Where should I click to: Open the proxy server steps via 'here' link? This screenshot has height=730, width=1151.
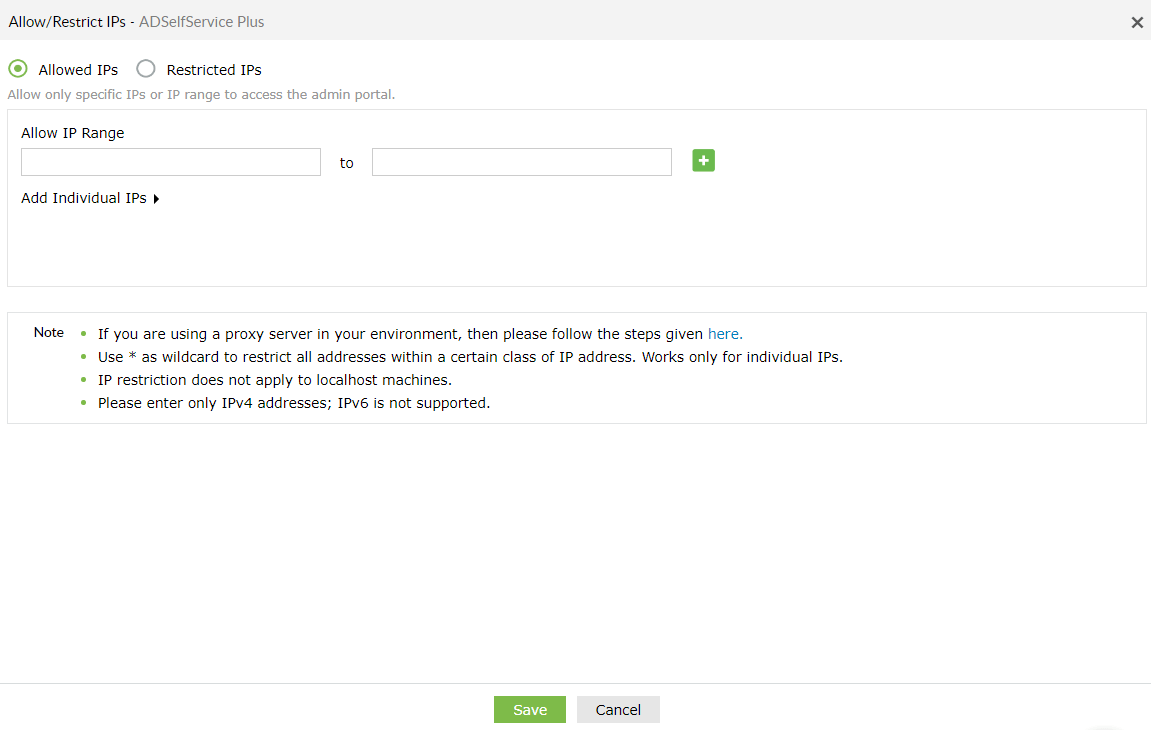tap(723, 333)
